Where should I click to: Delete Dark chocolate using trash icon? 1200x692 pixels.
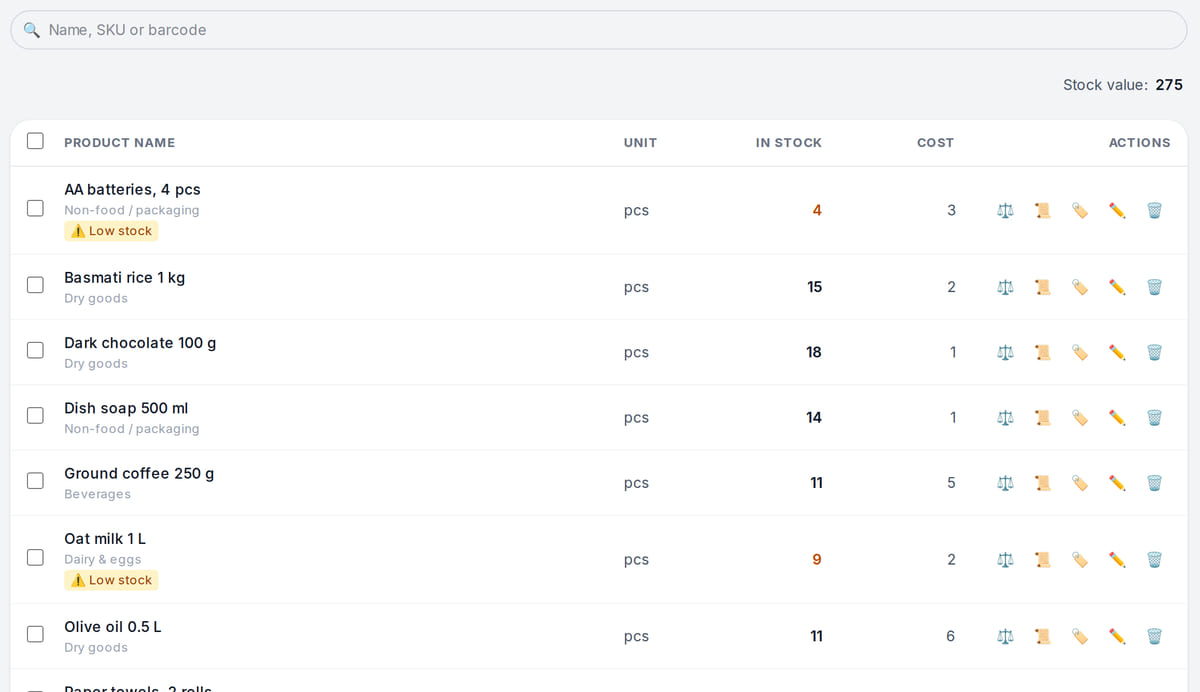1154,352
